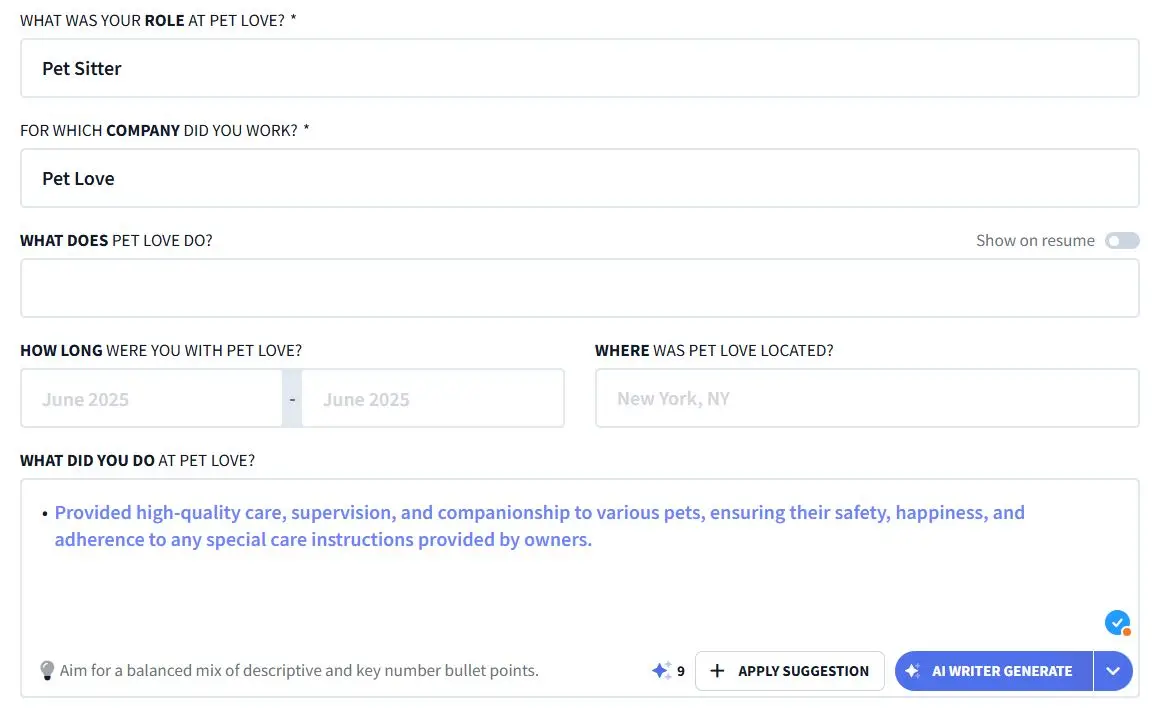Toggle the Show on resume switch
This screenshot has width=1152, height=713.
tap(1122, 241)
